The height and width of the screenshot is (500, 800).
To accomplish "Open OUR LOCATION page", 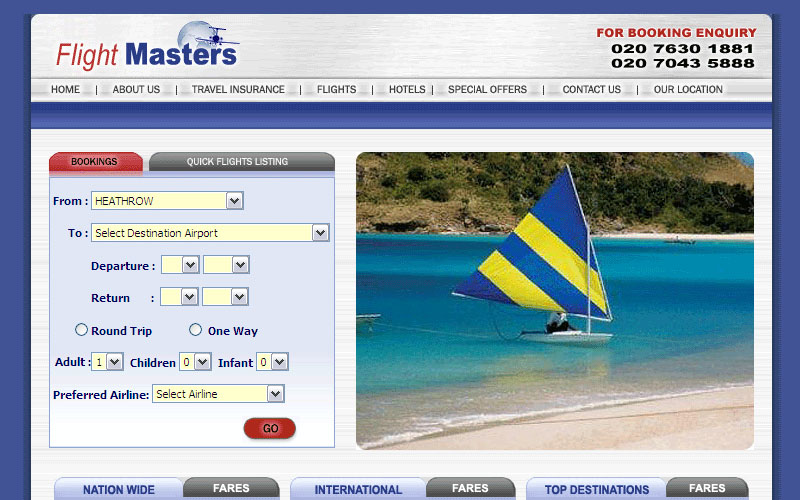I will 688,89.
